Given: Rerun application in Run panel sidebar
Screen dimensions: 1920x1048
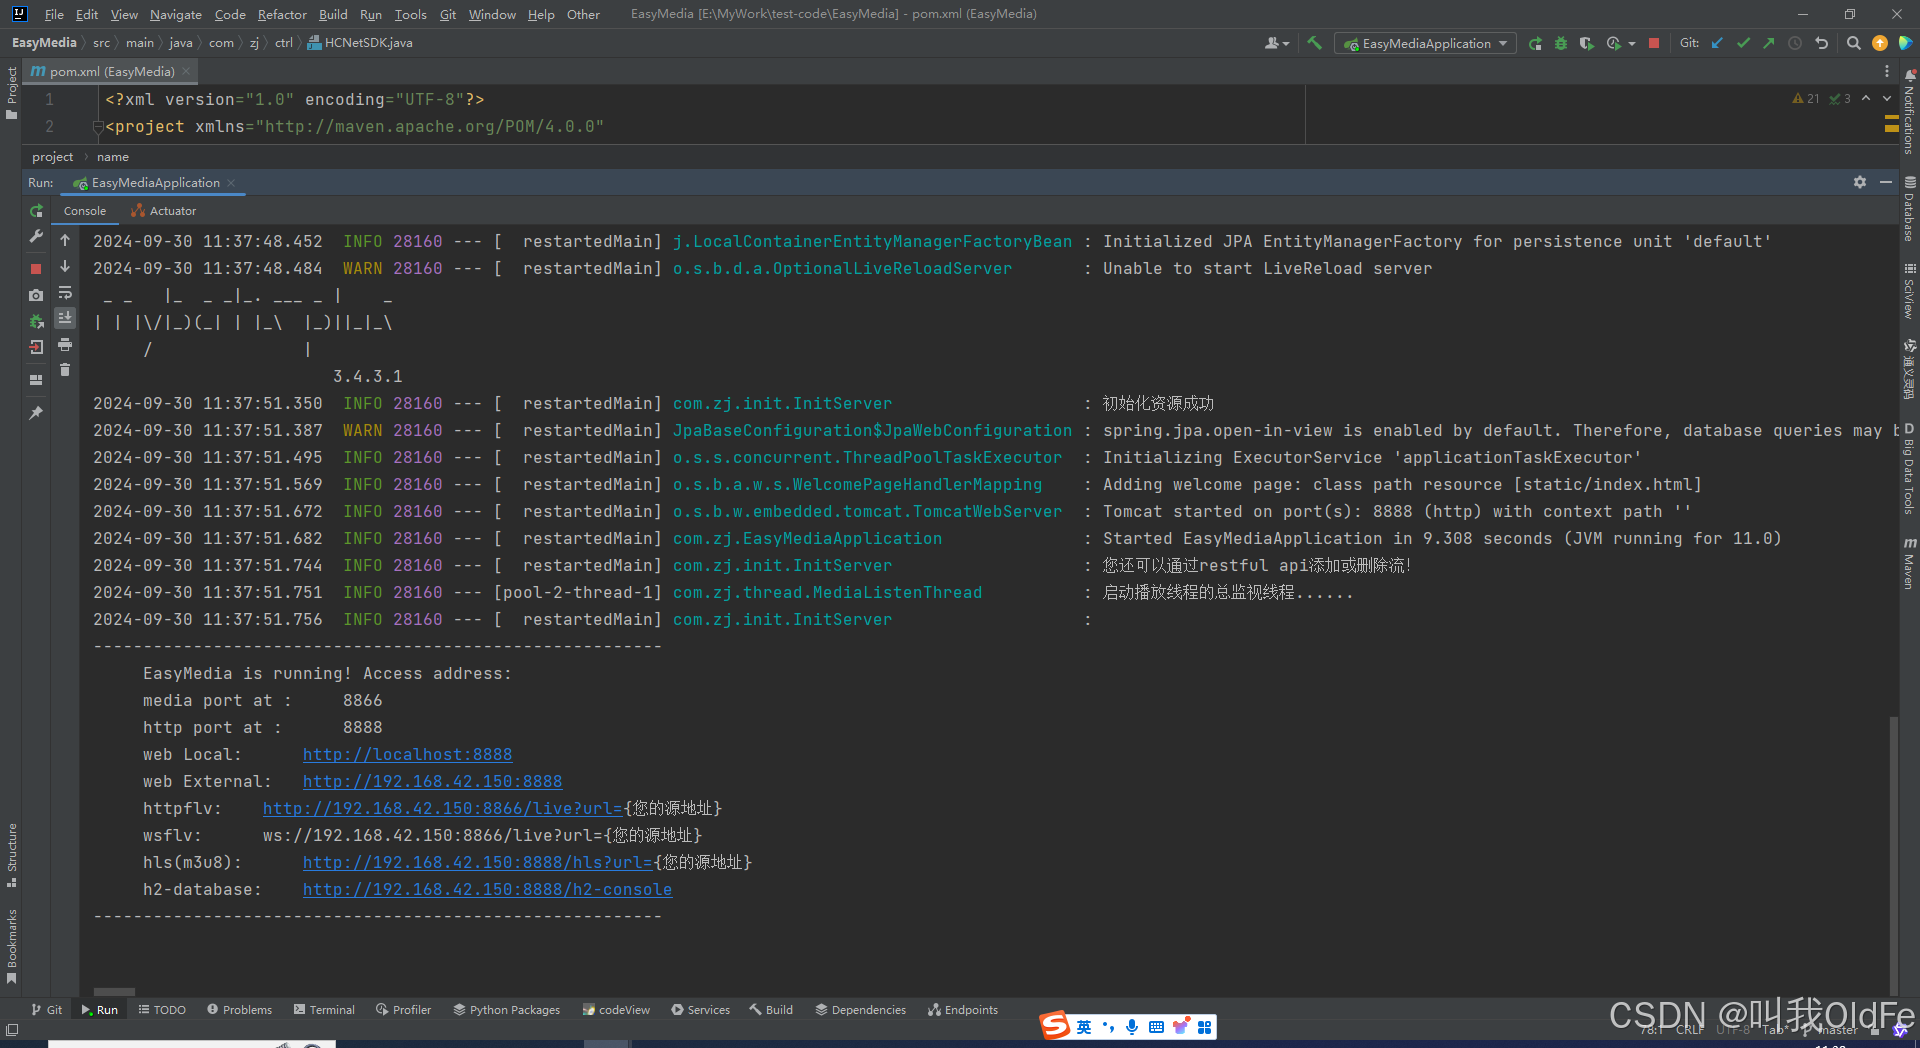Looking at the screenshot, I should pyautogui.click(x=36, y=211).
